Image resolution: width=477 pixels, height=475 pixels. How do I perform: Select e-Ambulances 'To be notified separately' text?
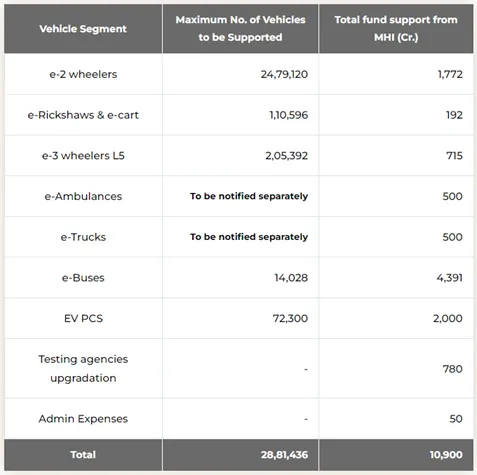[x=249, y=196]
